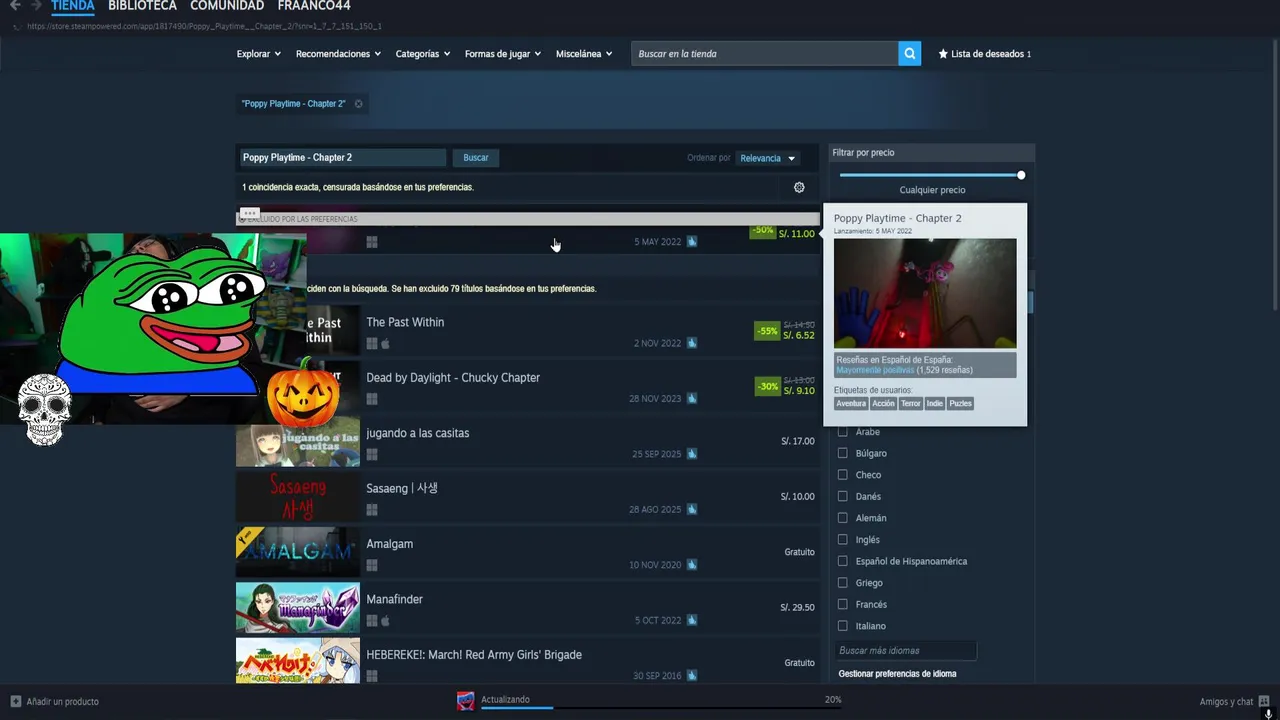Image resolution: width=1280 pixels, height=720 pixels.
Task: Click the Manafinder game thumbnail
Action: (x=298, y=607)
